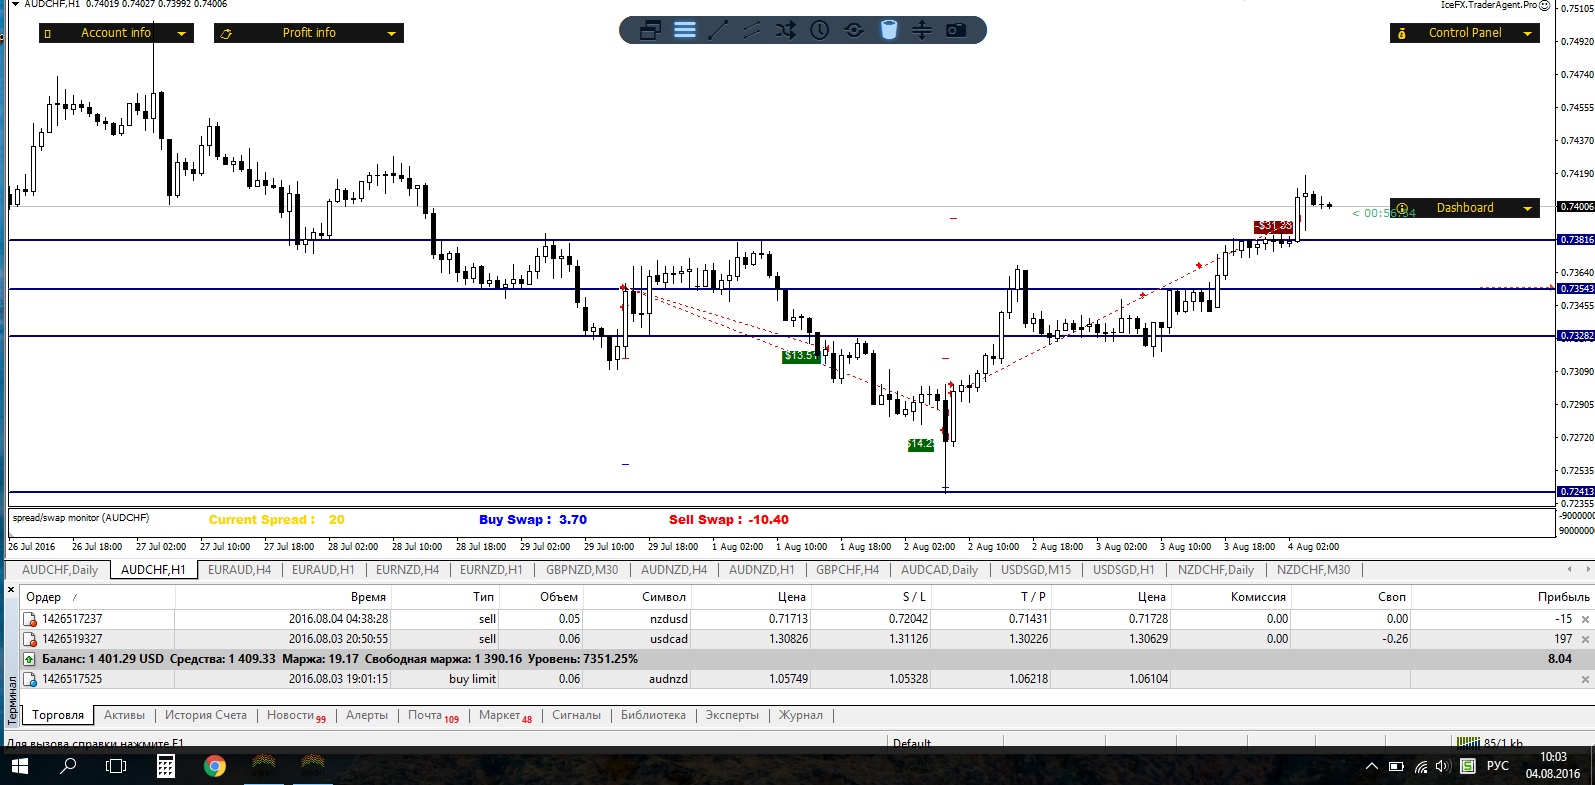The image size is (1595, 785).
Task: Click the overlapping windows icon in TraderAgent toolbar
Action: pos(650,30)
